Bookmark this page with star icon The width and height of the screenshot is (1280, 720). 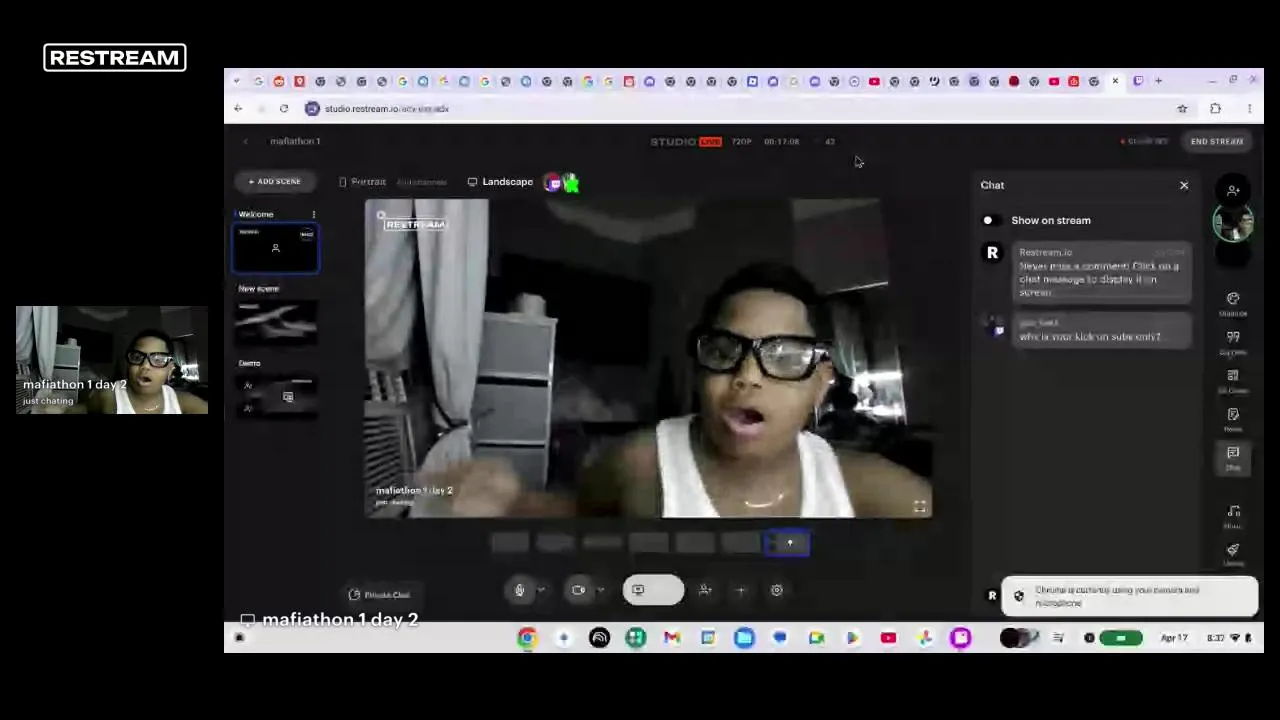[x=1182, y=108]
